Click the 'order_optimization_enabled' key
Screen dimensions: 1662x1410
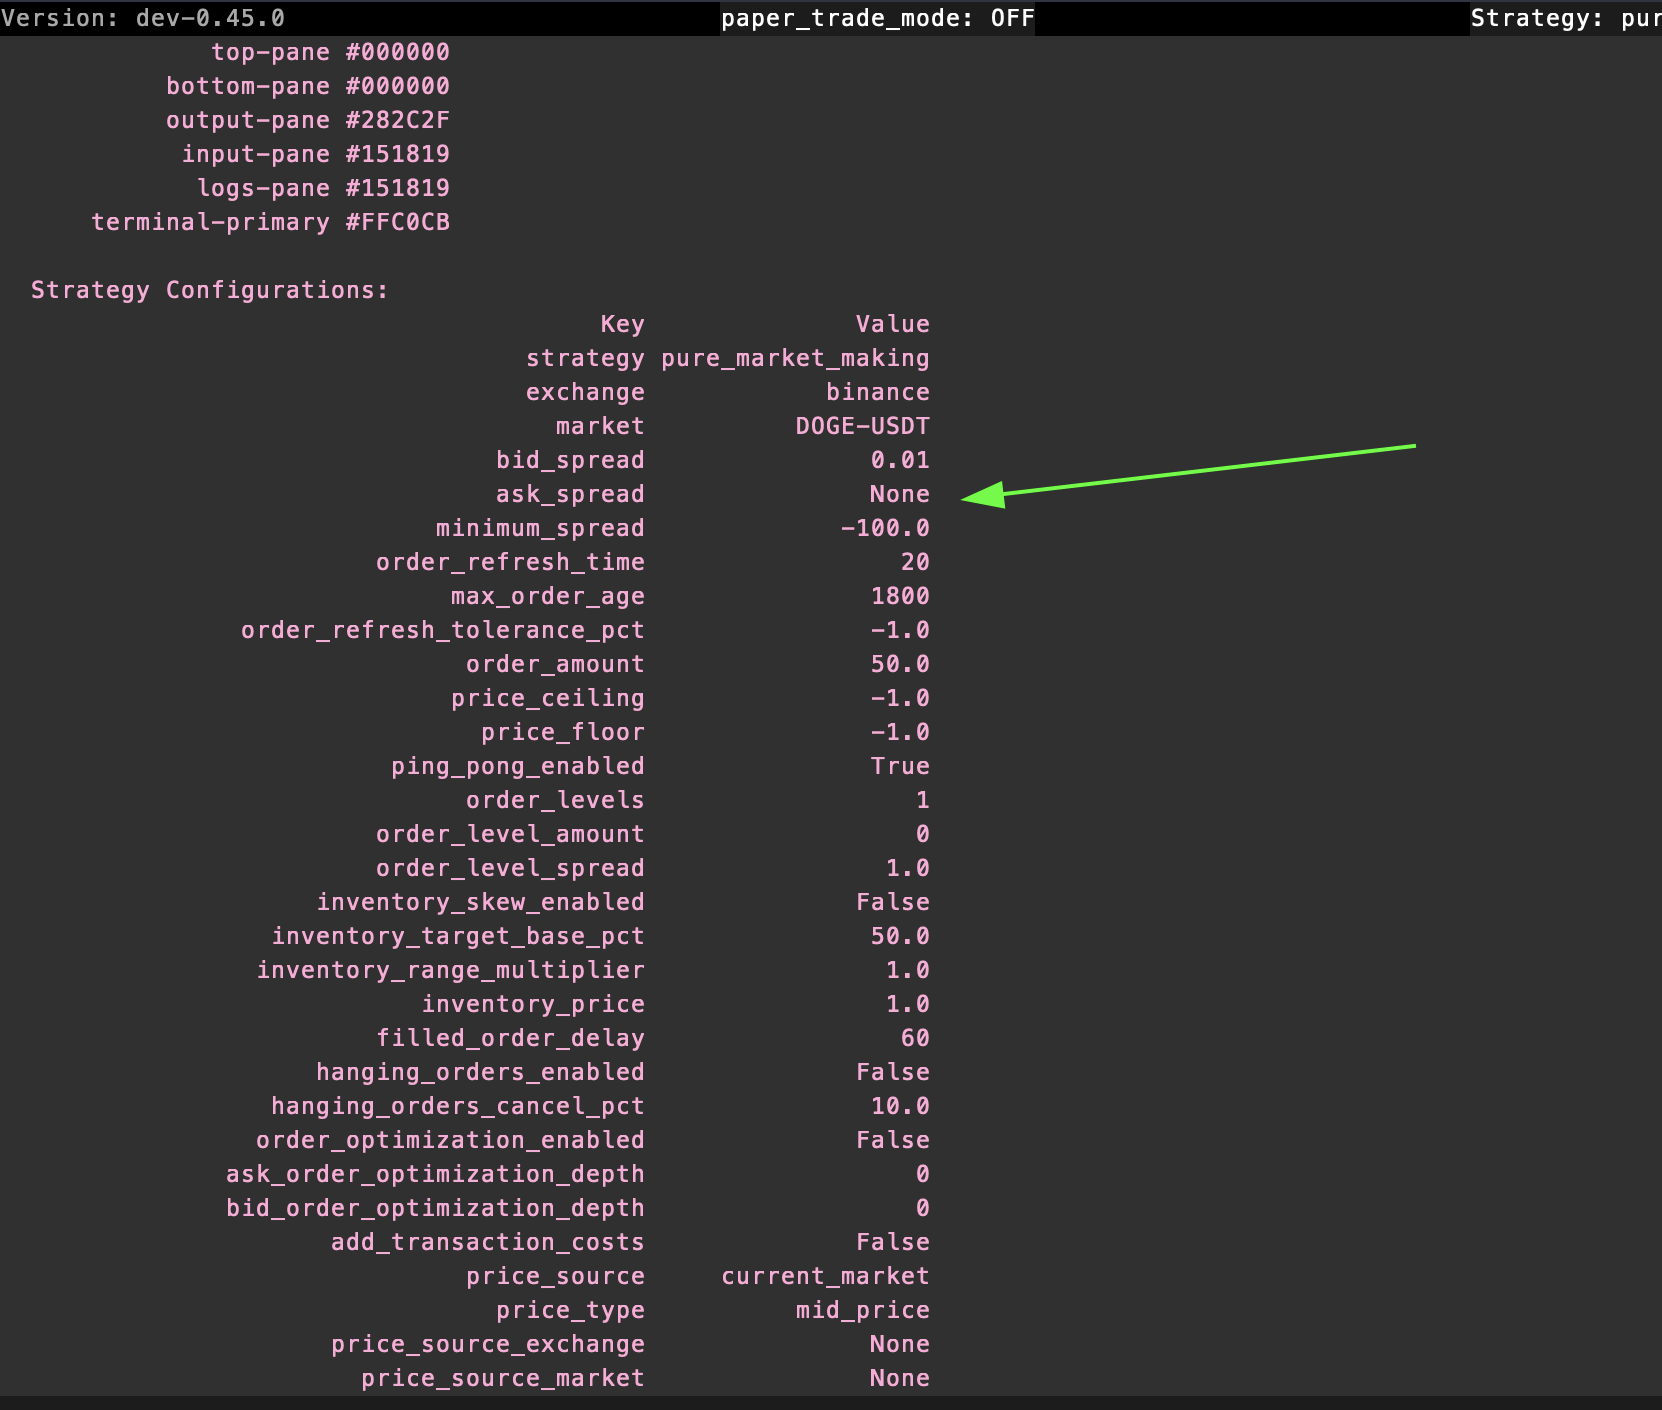click(450, 1140)
